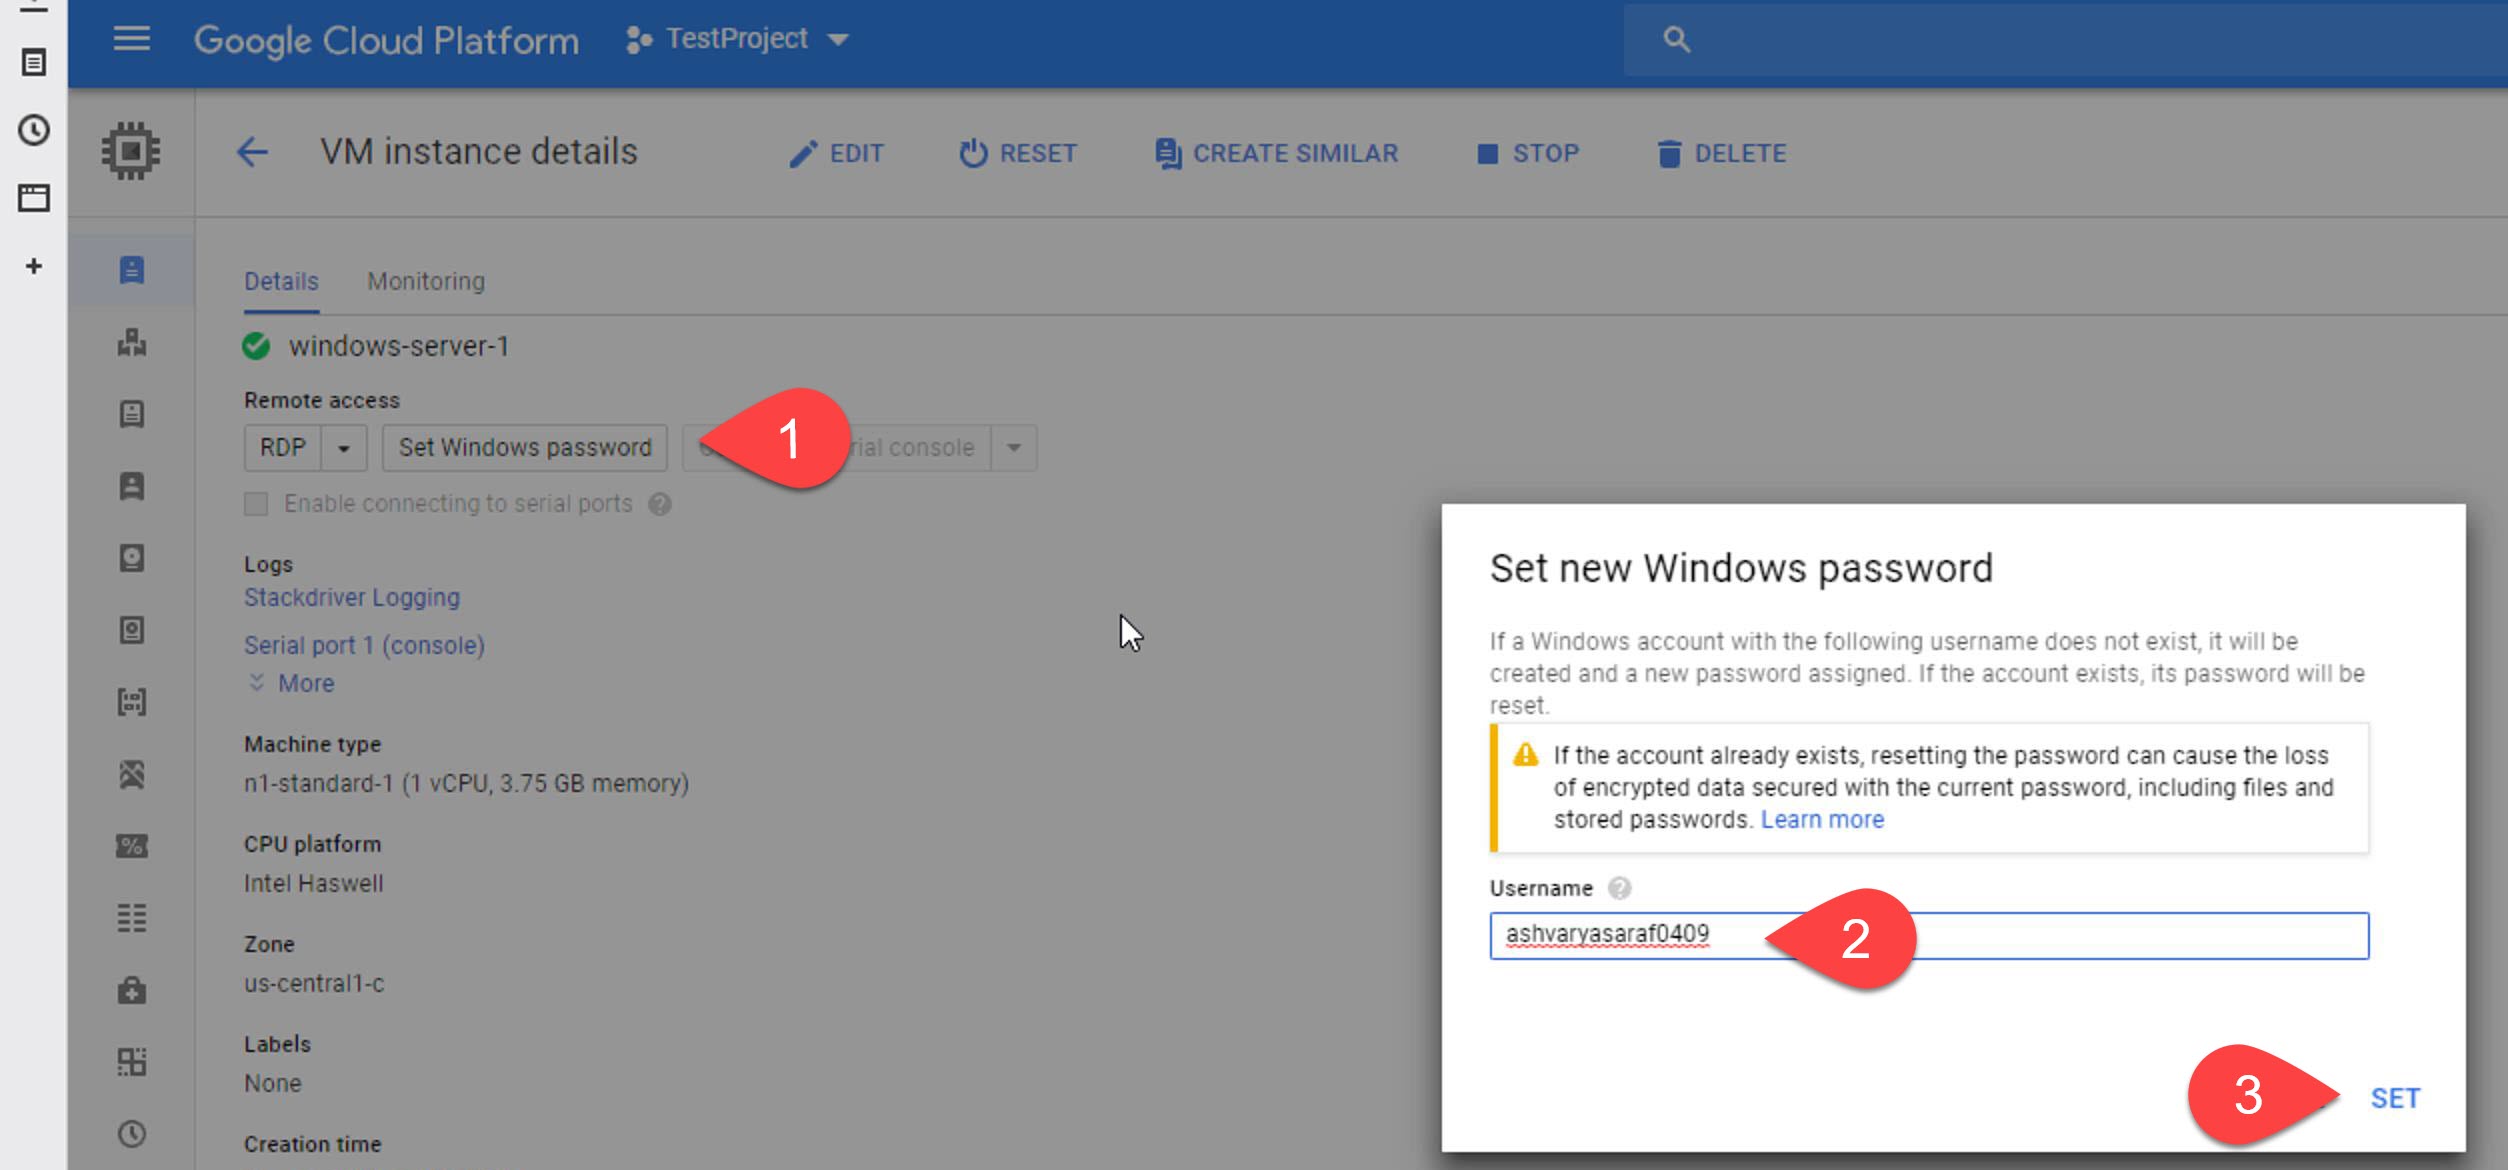Switch to the Monitoring tab
This screenshot has width=2508, height=1170.
tap(426, 281)
